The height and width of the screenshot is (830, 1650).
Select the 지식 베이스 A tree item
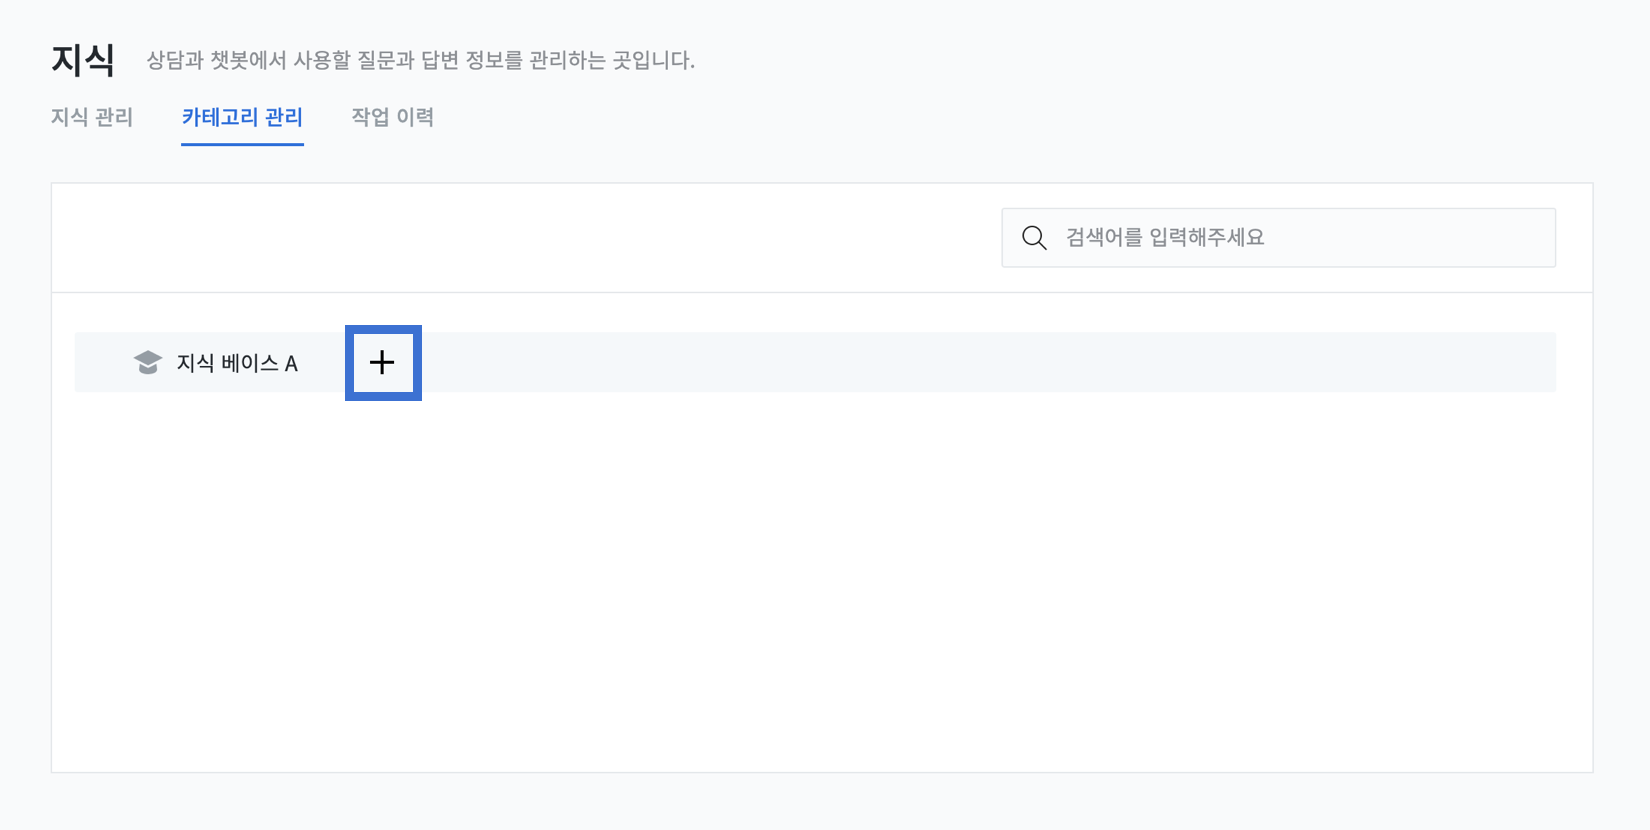[x=237, y=363]
